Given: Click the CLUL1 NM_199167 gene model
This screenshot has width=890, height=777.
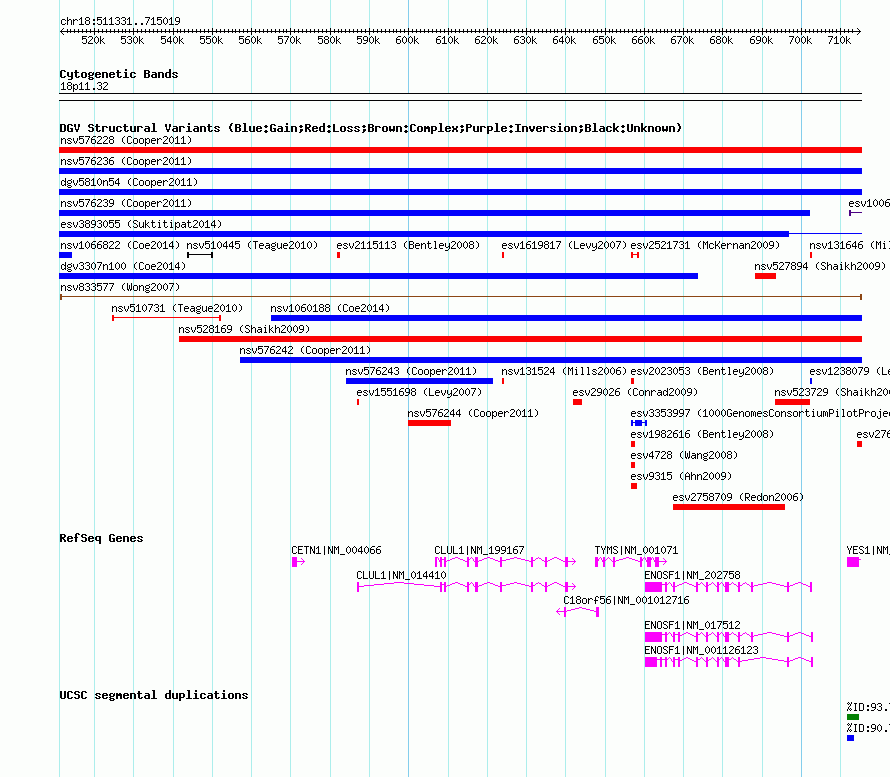Looking at the screenshot, I should [505, 562].
